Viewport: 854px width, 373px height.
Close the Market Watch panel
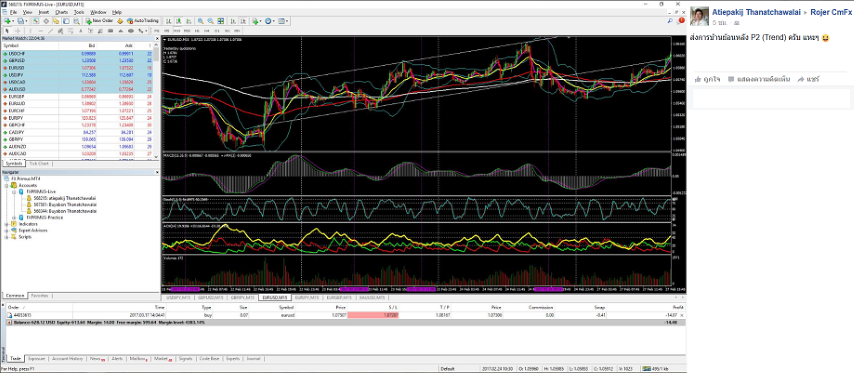158,39
